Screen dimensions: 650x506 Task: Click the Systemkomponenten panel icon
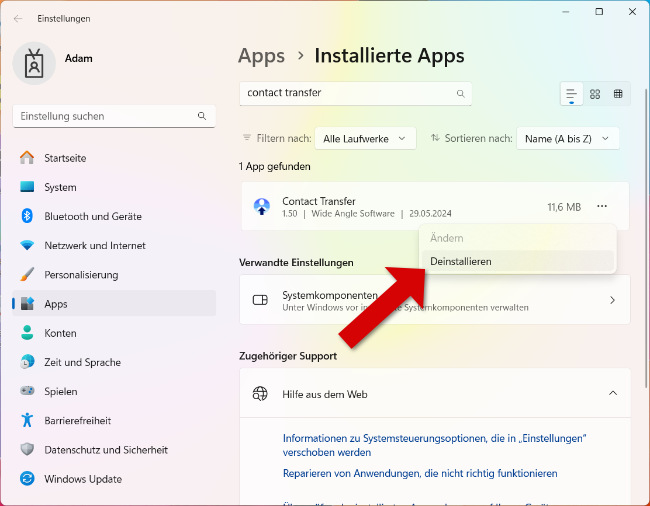[x=260, y=300]
